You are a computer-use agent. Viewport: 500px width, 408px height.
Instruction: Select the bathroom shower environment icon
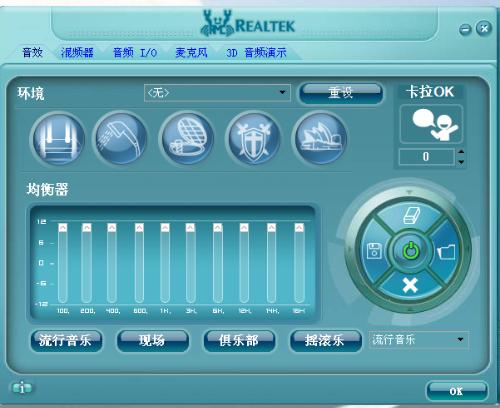(121, 139)
